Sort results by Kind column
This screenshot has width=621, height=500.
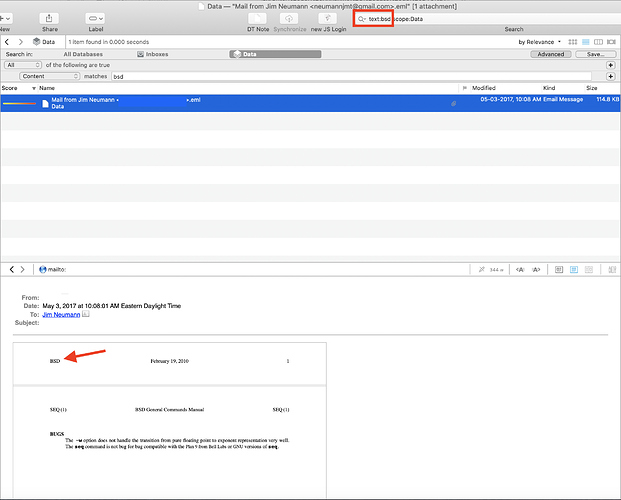[549, 88]
